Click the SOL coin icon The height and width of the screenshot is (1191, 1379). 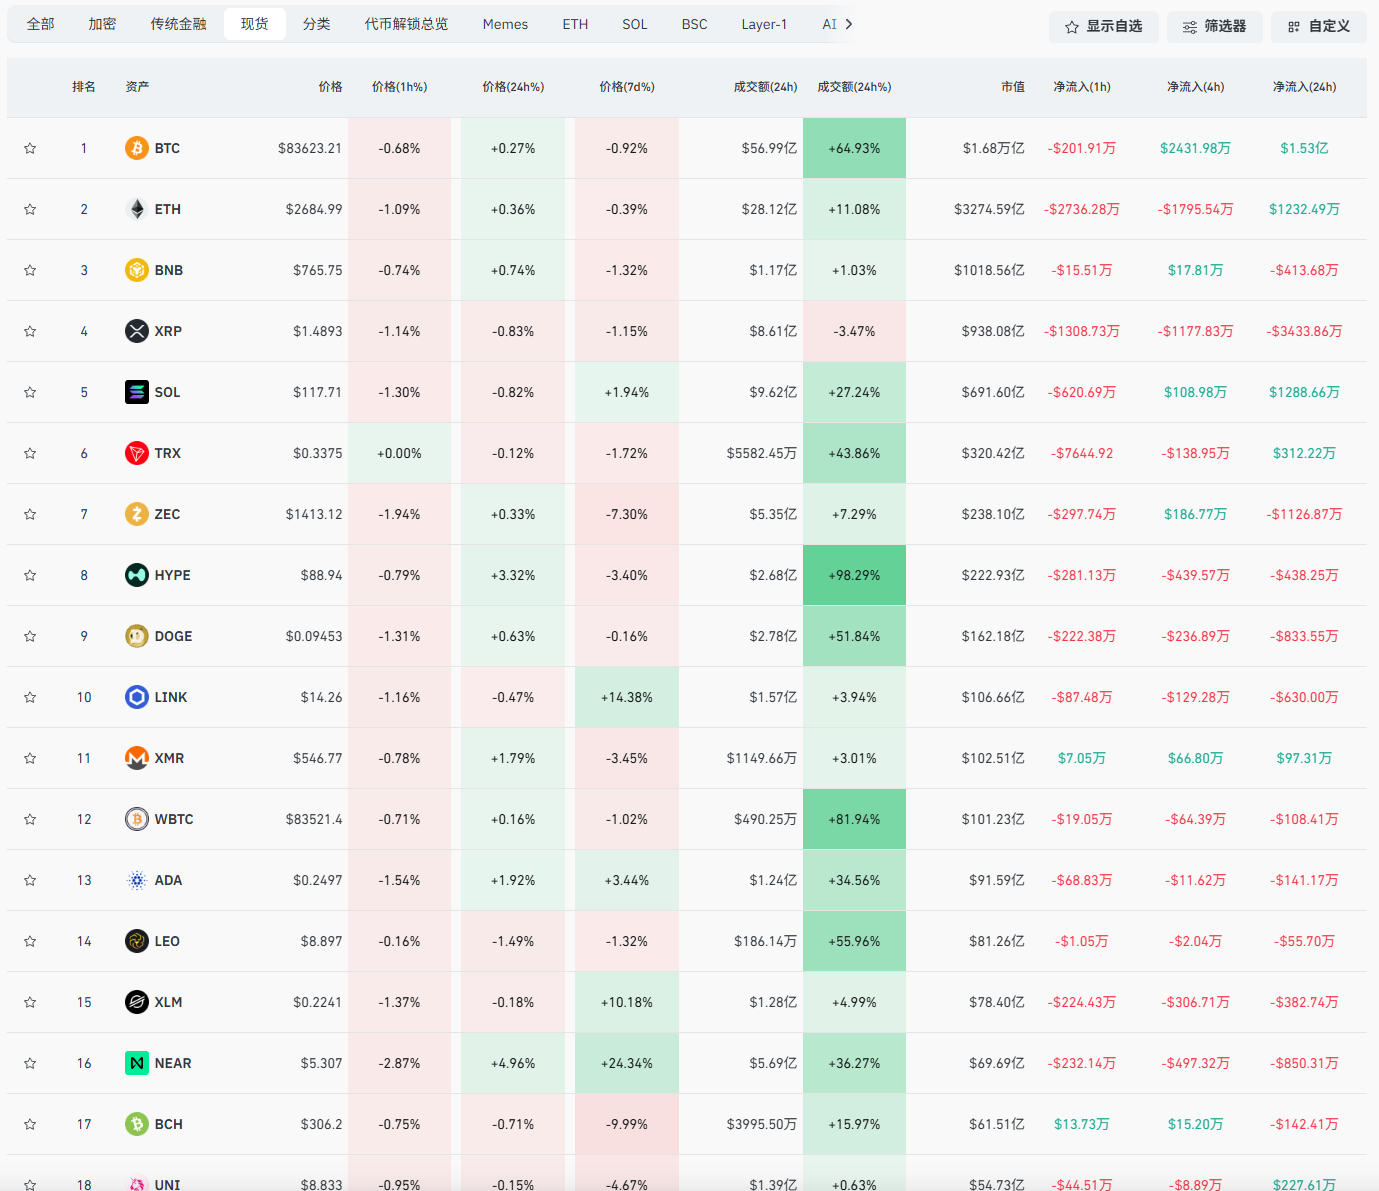click(x=137, y=392)
